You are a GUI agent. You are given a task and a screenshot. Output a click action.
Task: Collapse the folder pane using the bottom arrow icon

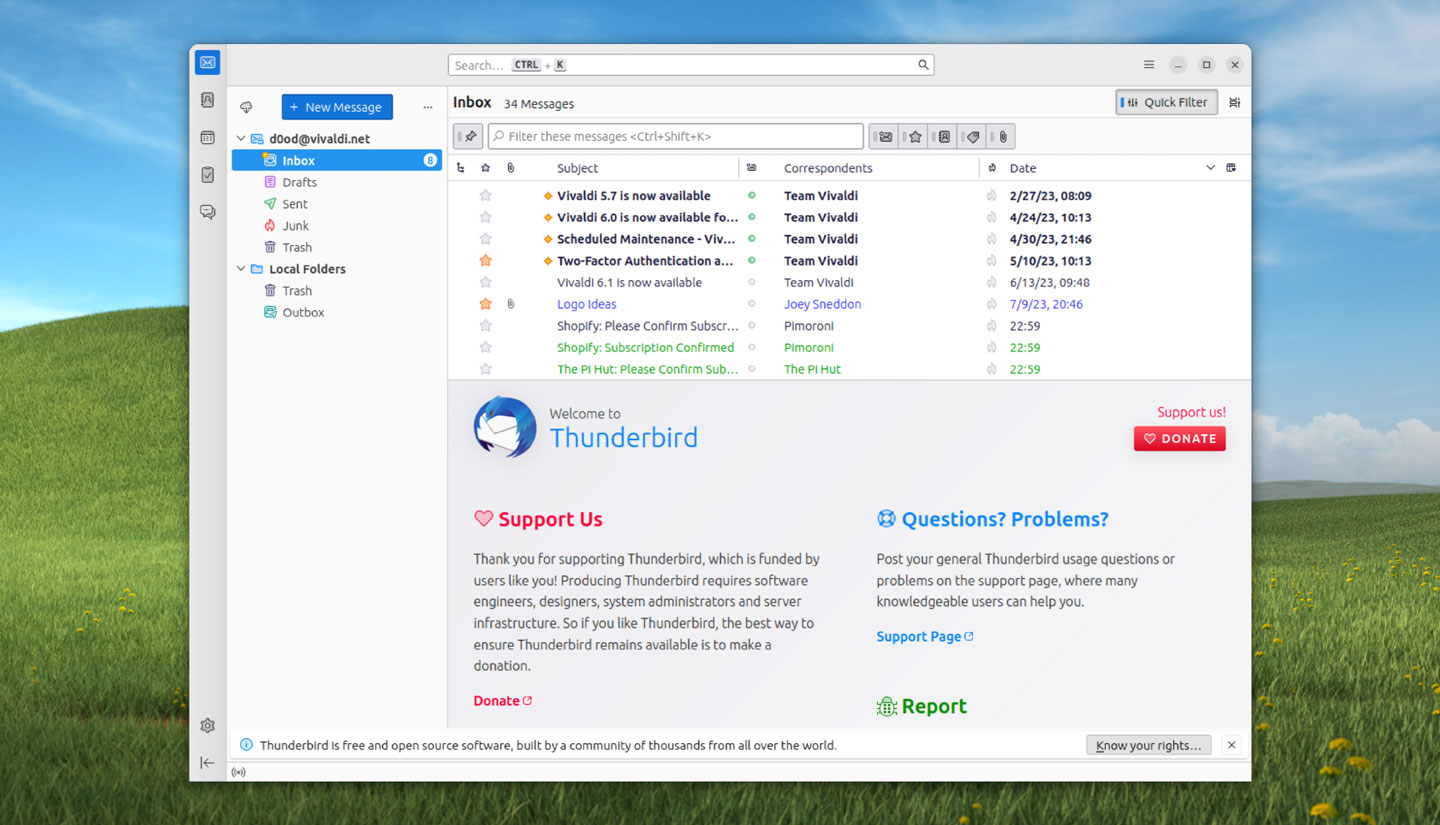pos(207,762)
